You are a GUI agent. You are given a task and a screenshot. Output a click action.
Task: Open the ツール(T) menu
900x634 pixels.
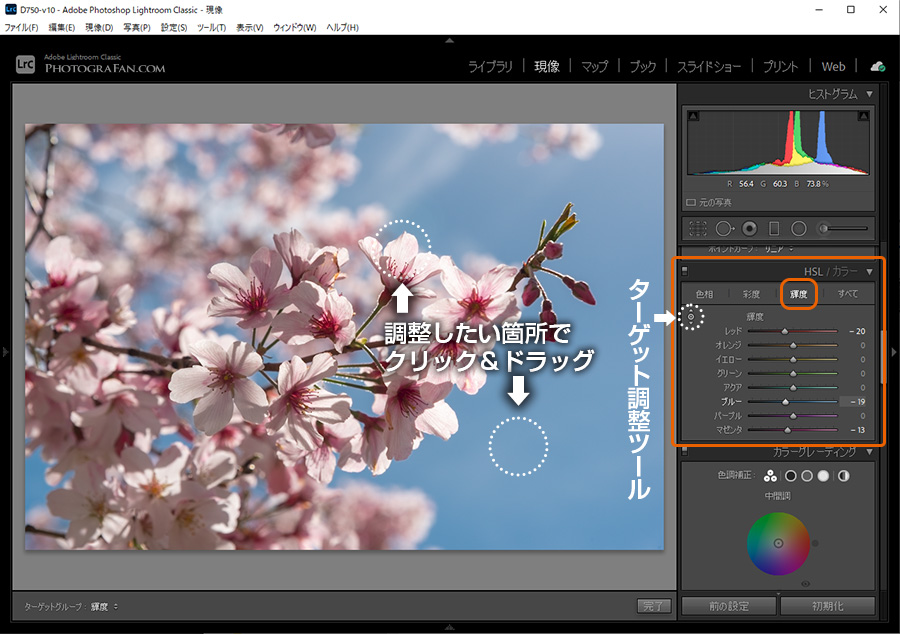[211, 28]
